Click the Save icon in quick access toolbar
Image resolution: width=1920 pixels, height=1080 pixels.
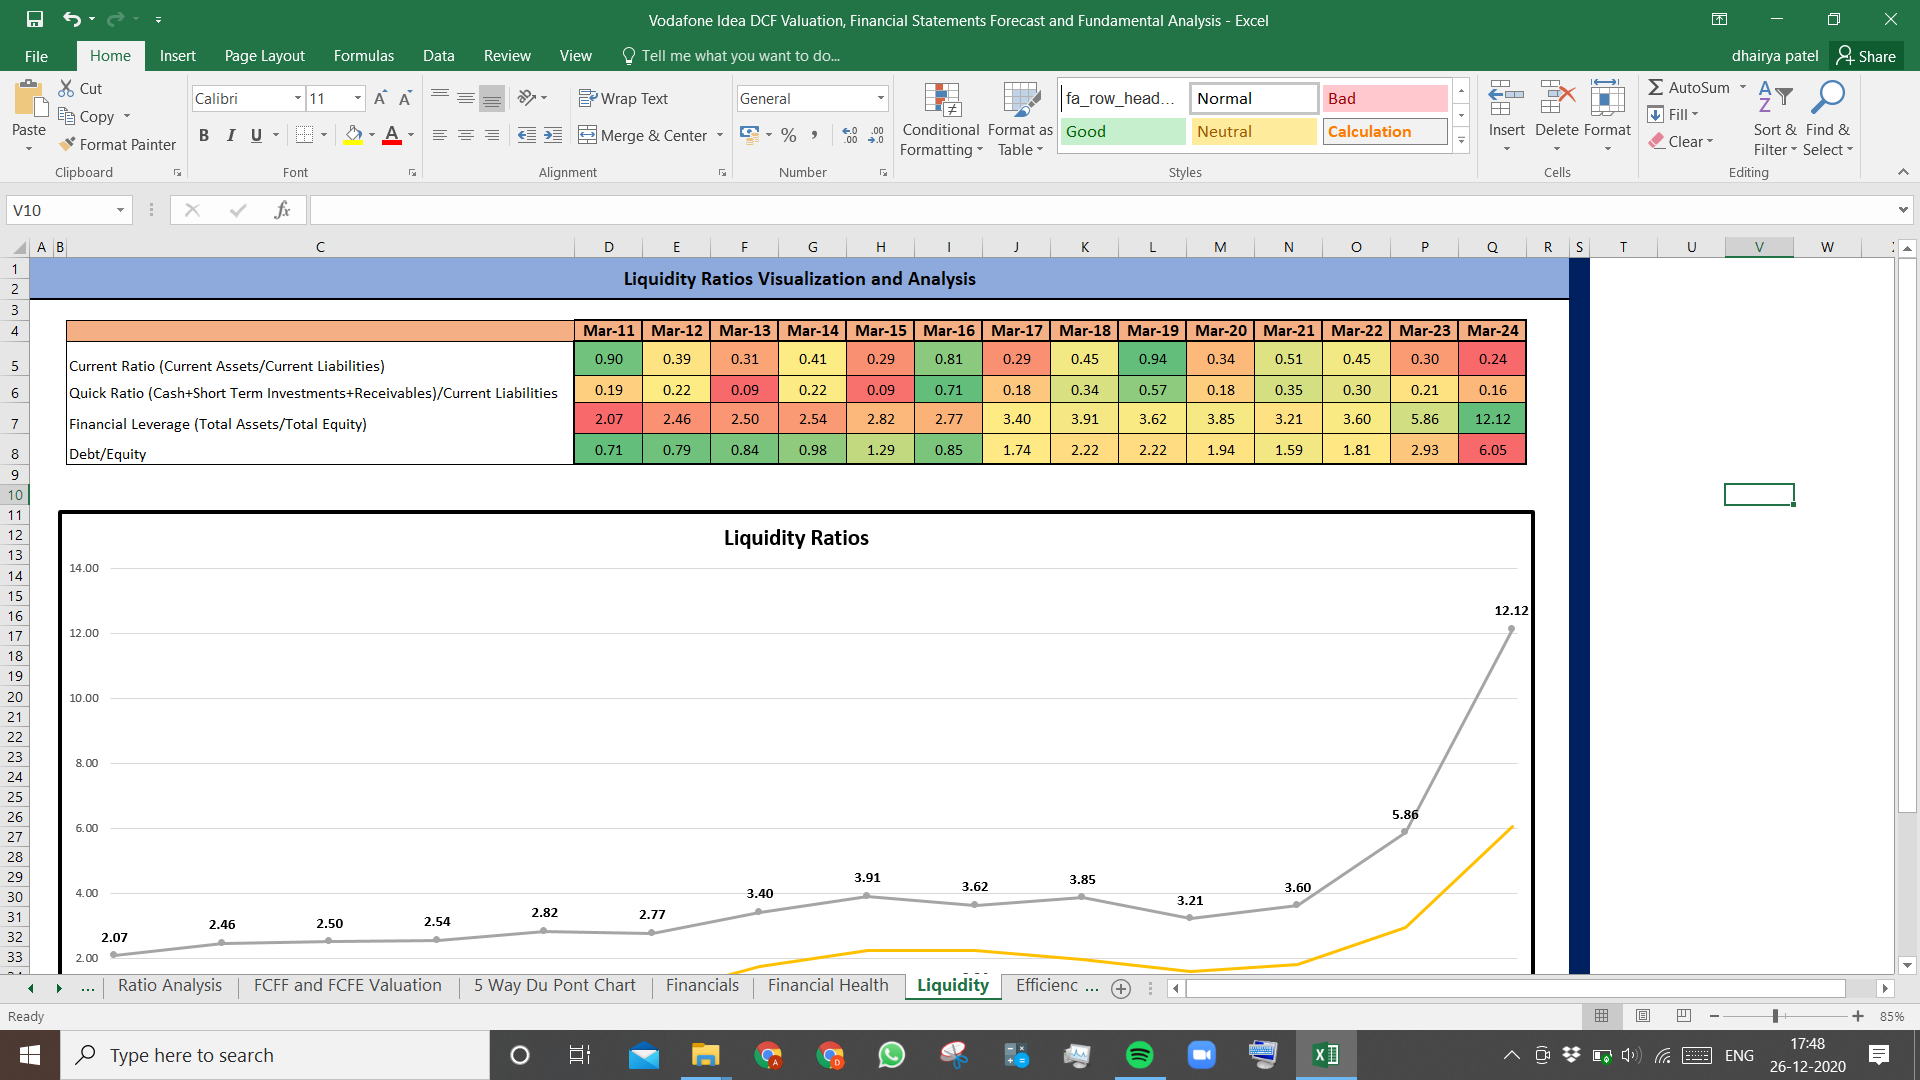tap(35, 19)
